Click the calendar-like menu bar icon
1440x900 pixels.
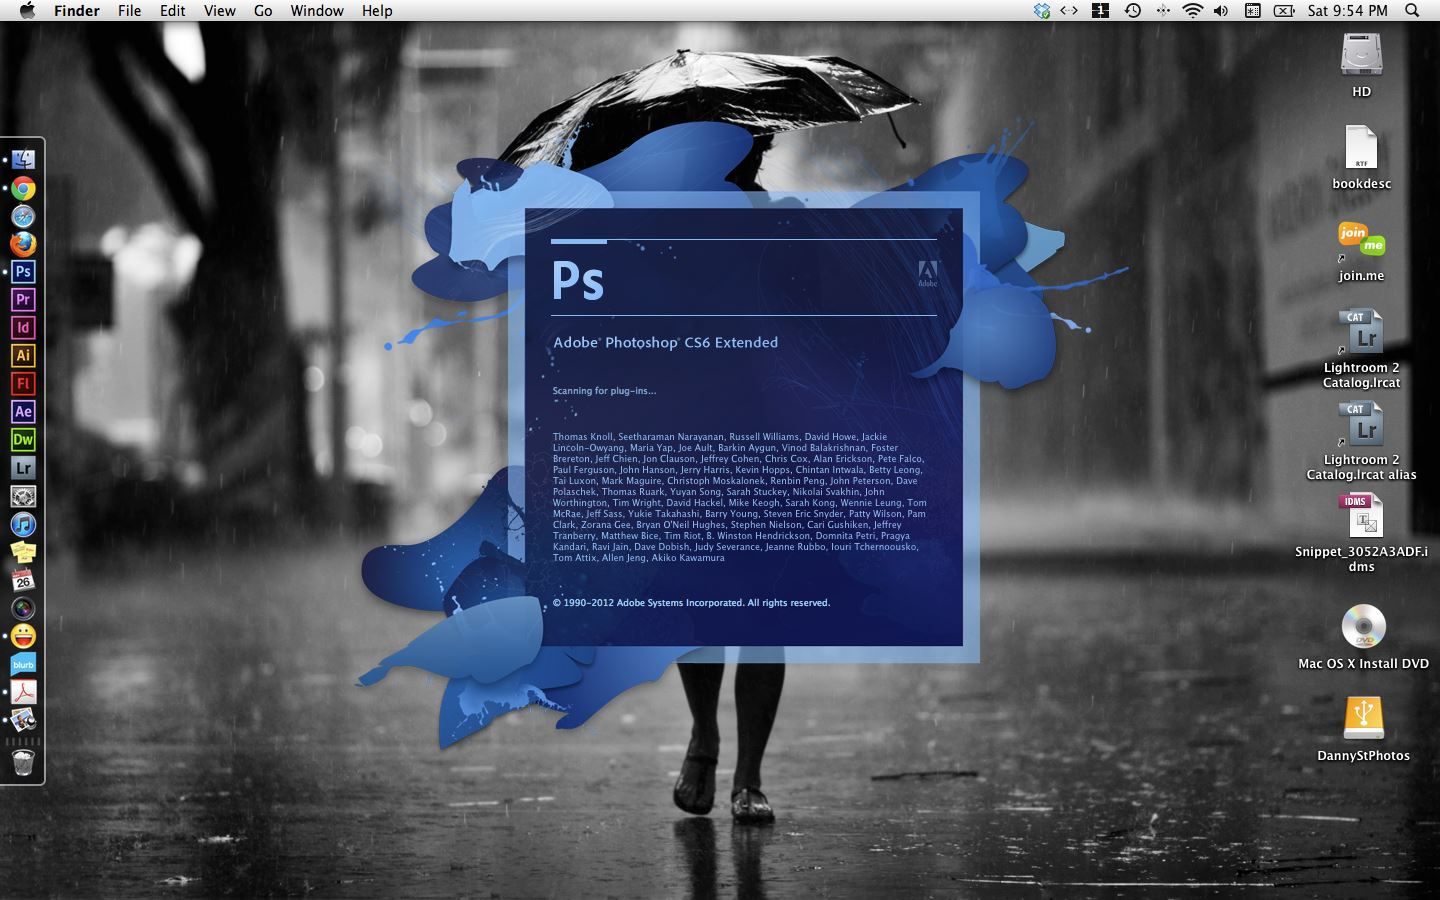coord(1252,11)
